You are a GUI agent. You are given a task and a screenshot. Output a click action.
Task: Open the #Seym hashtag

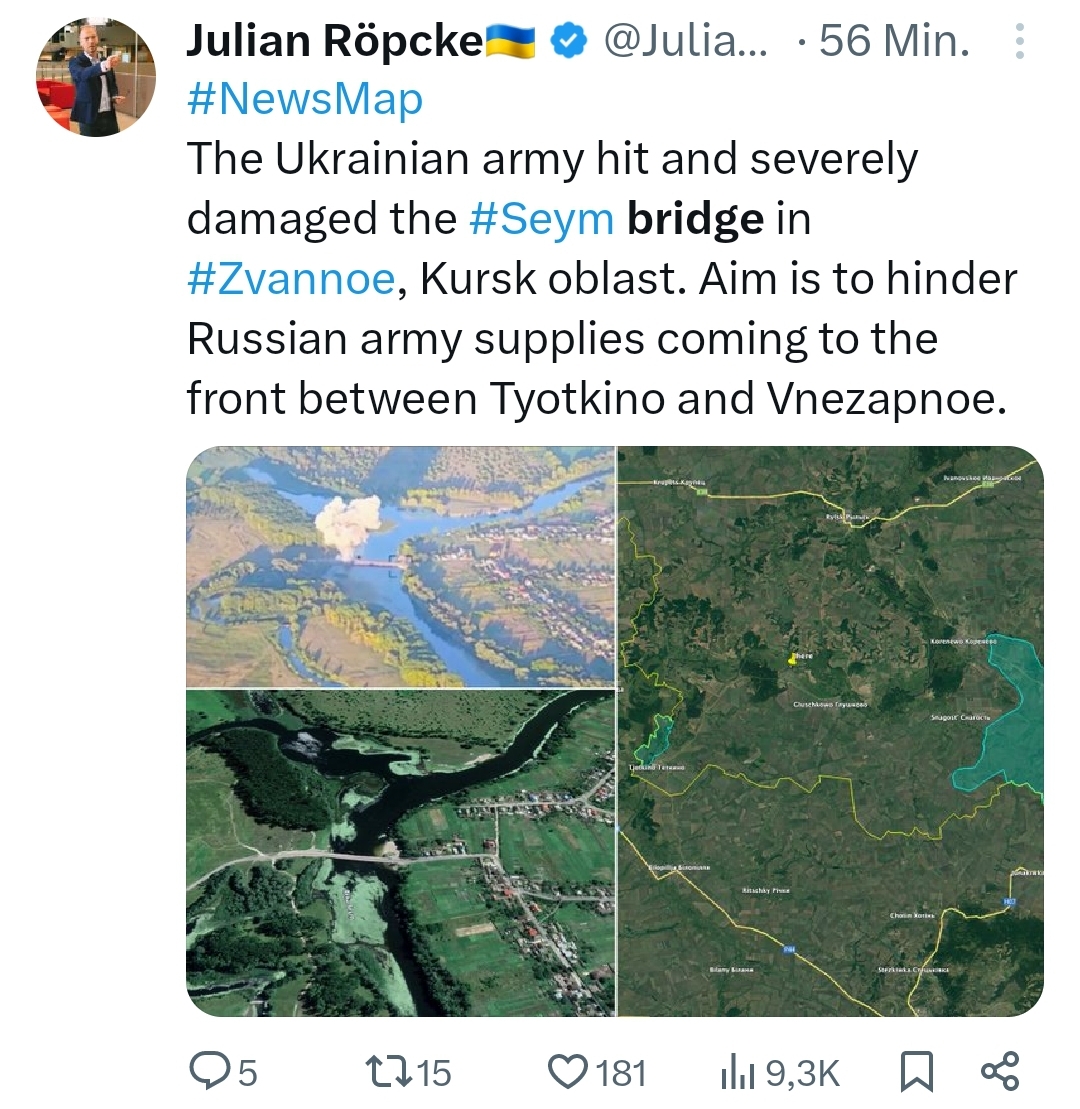coord(542,219)
